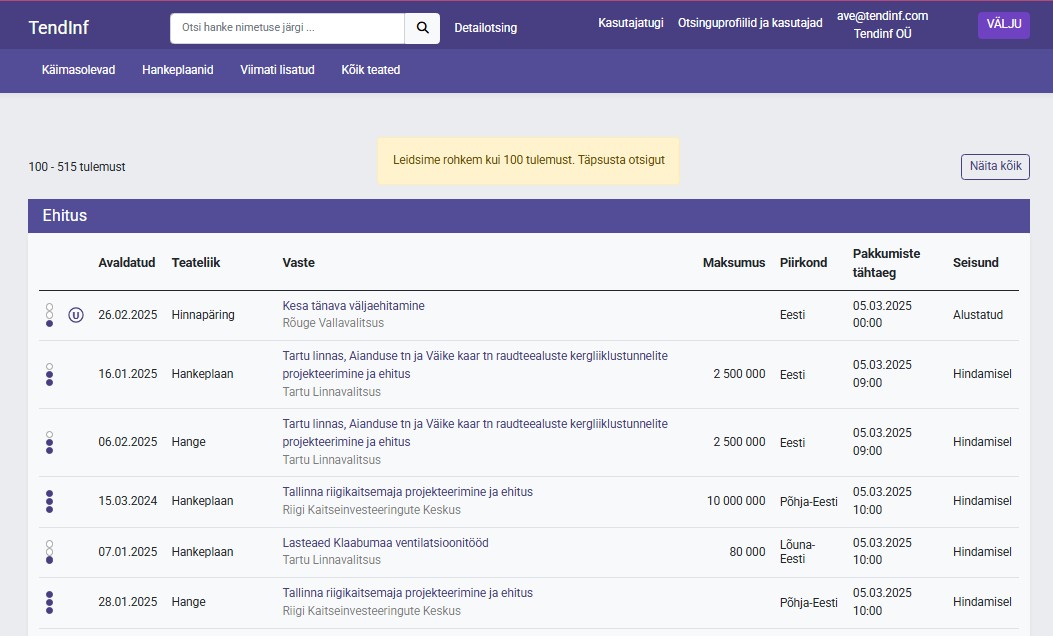Image resolution: width=1053 pixels, height=636 pixels.
Task: Log out with the VÄLJU button
Action: (x=1003, y=25)
